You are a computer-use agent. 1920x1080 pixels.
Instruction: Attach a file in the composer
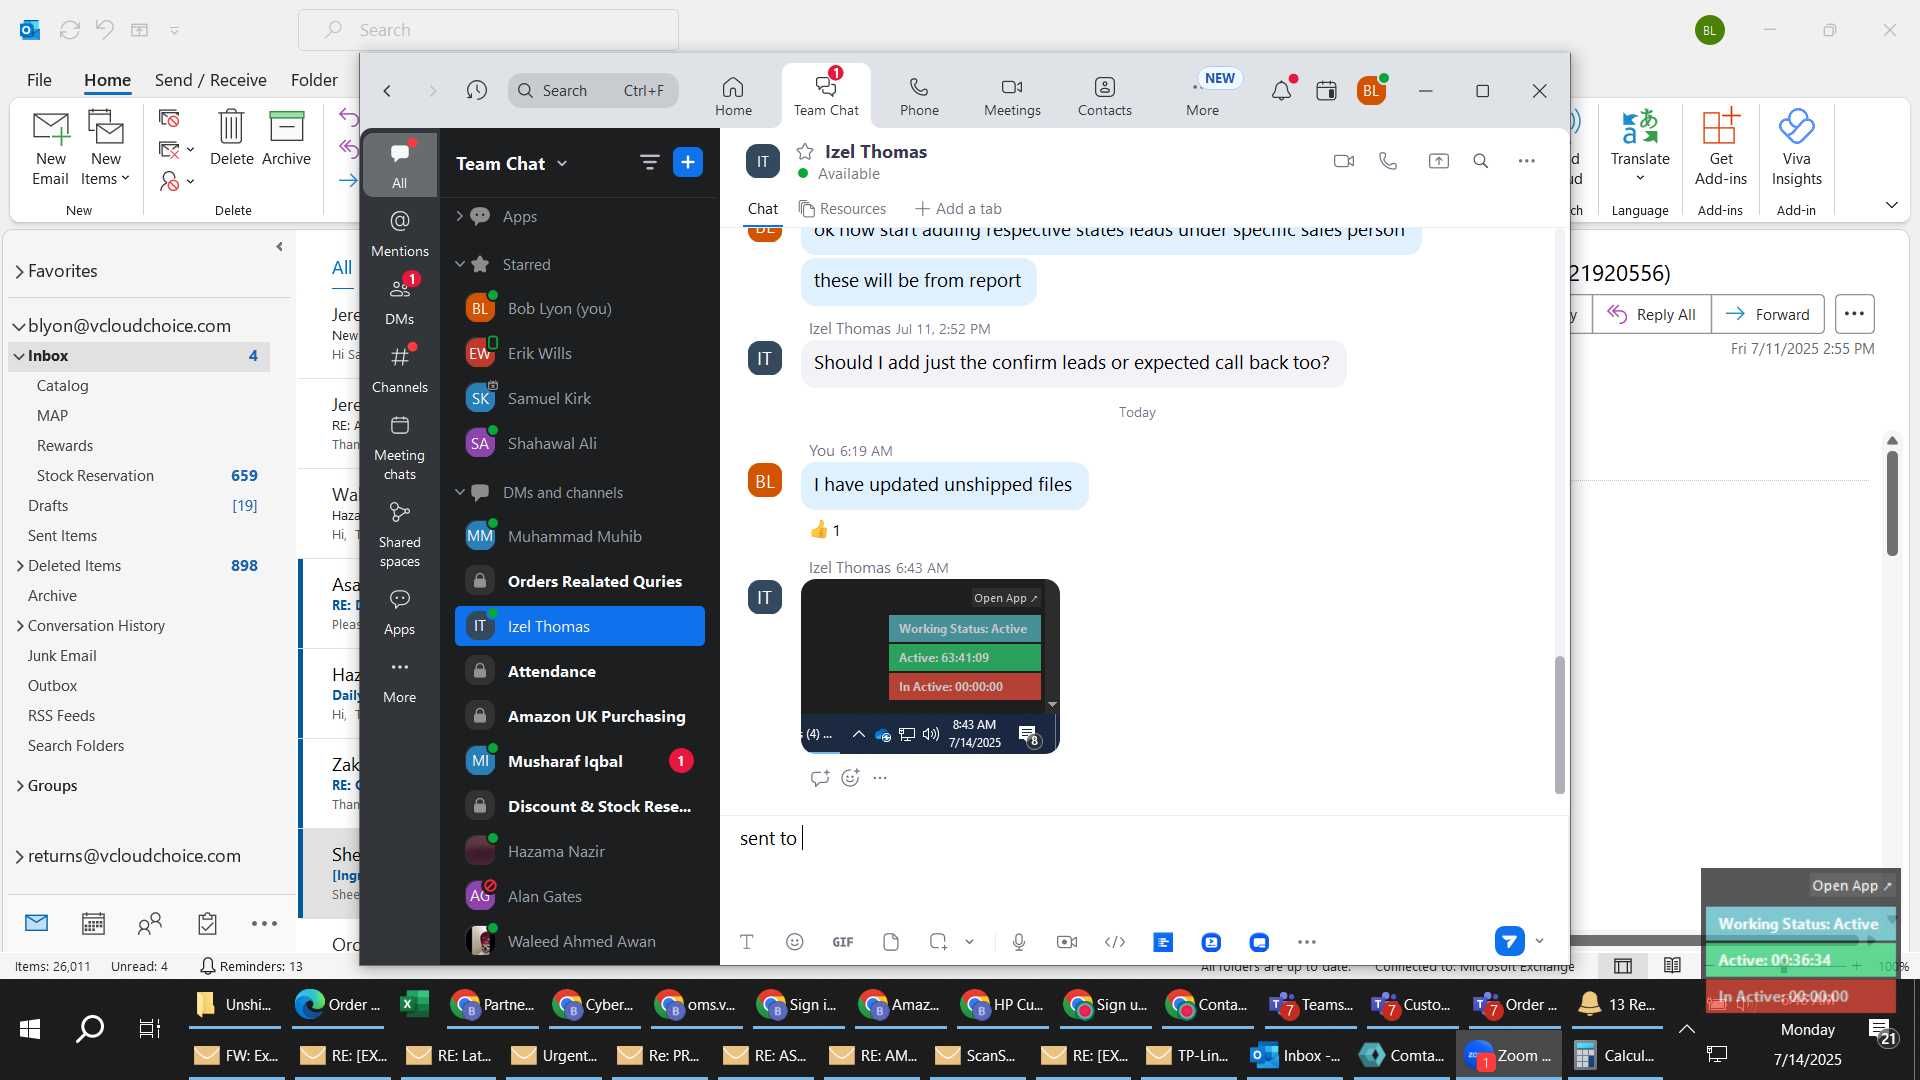[x=891, y=942]
